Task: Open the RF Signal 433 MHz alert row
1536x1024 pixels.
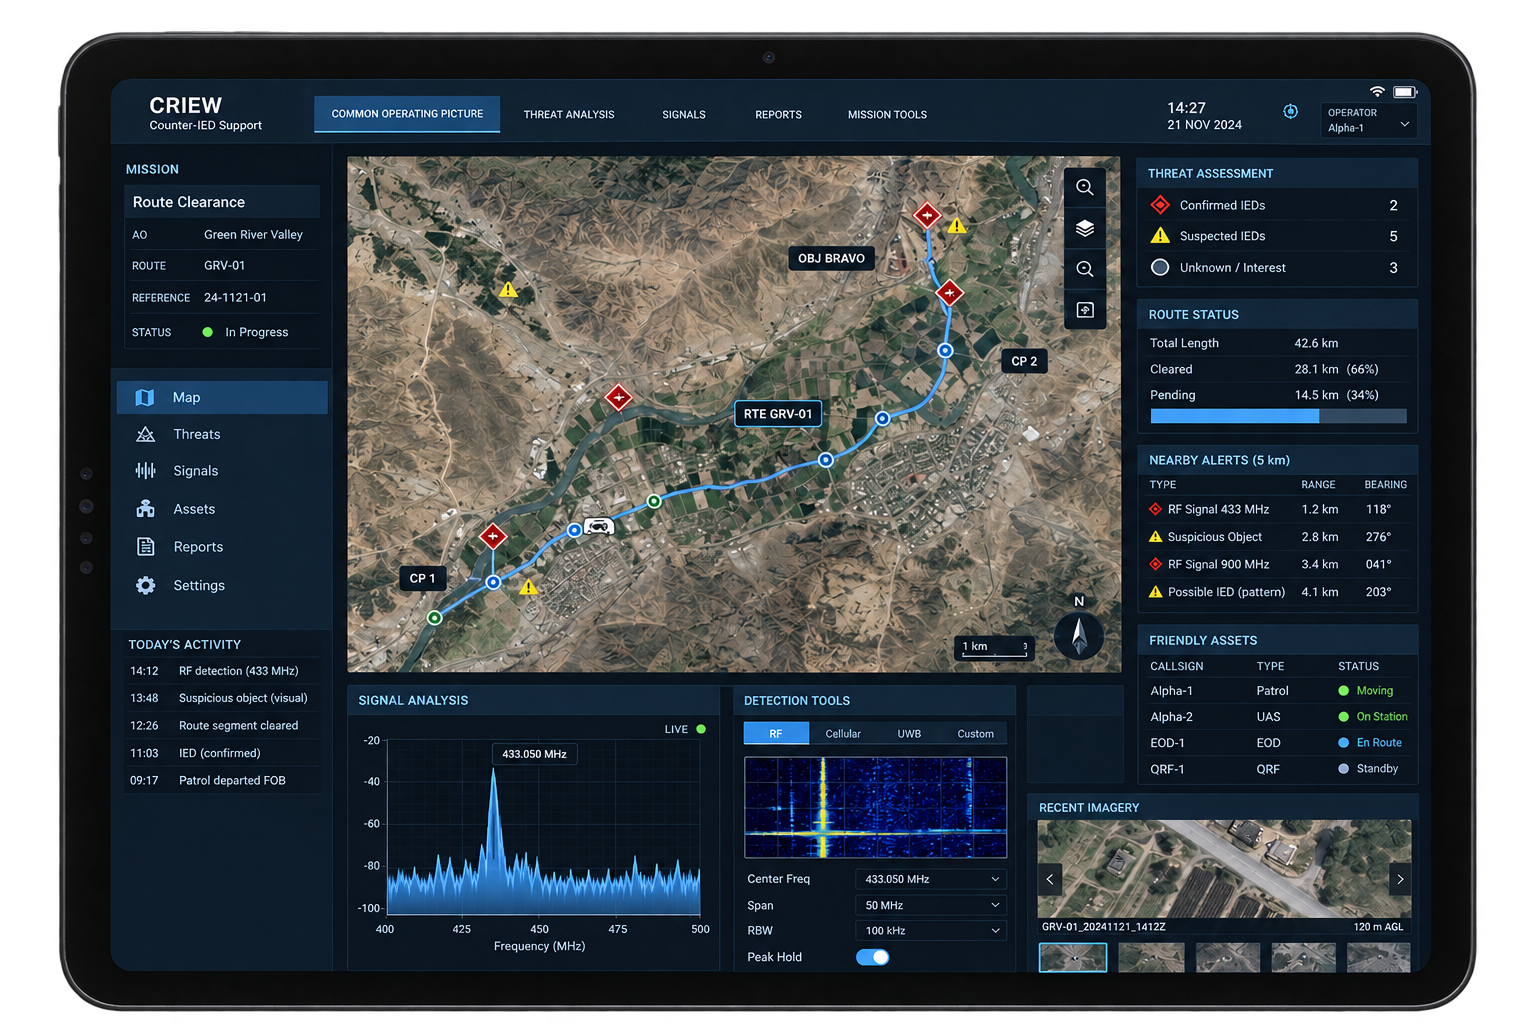Action: click(x=1278, y=509)
